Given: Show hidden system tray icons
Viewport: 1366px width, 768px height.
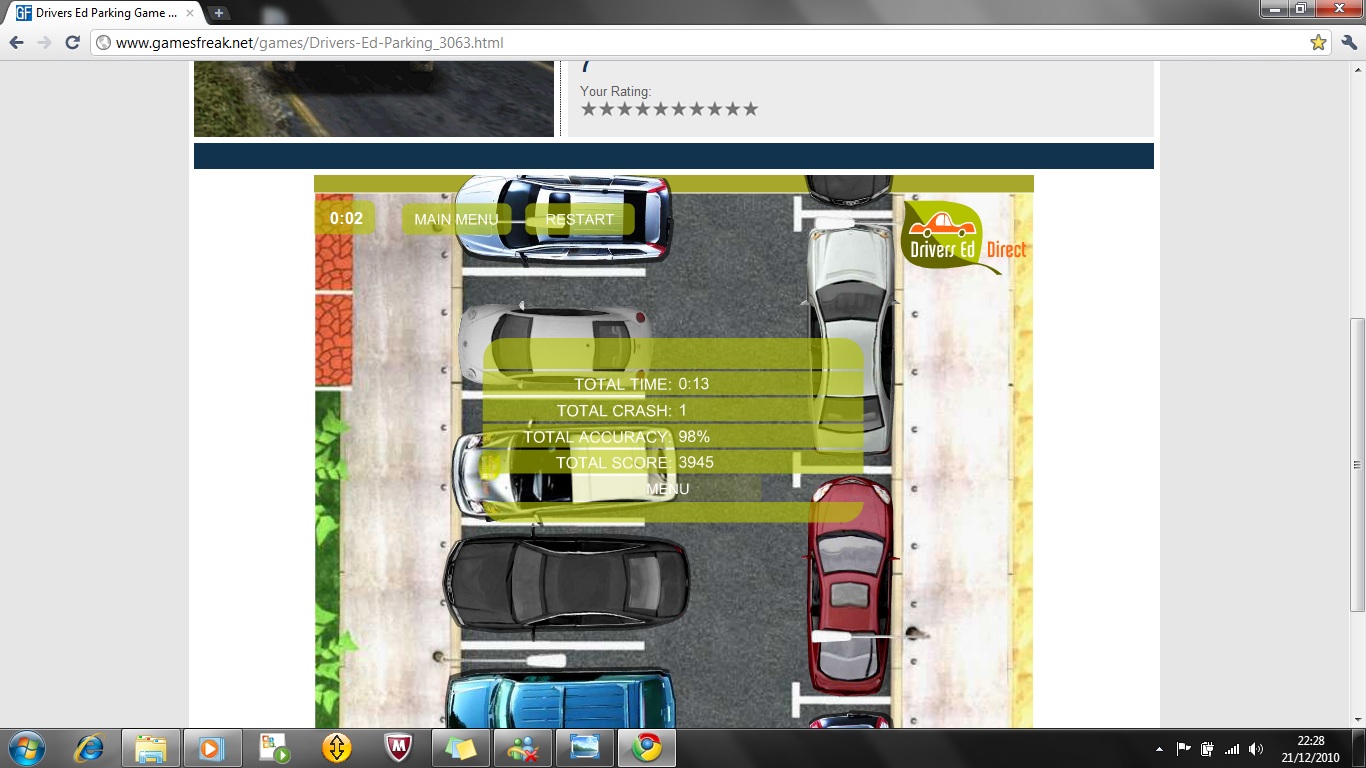Looking at the screenshot, I should click(x=1159, y=748).
